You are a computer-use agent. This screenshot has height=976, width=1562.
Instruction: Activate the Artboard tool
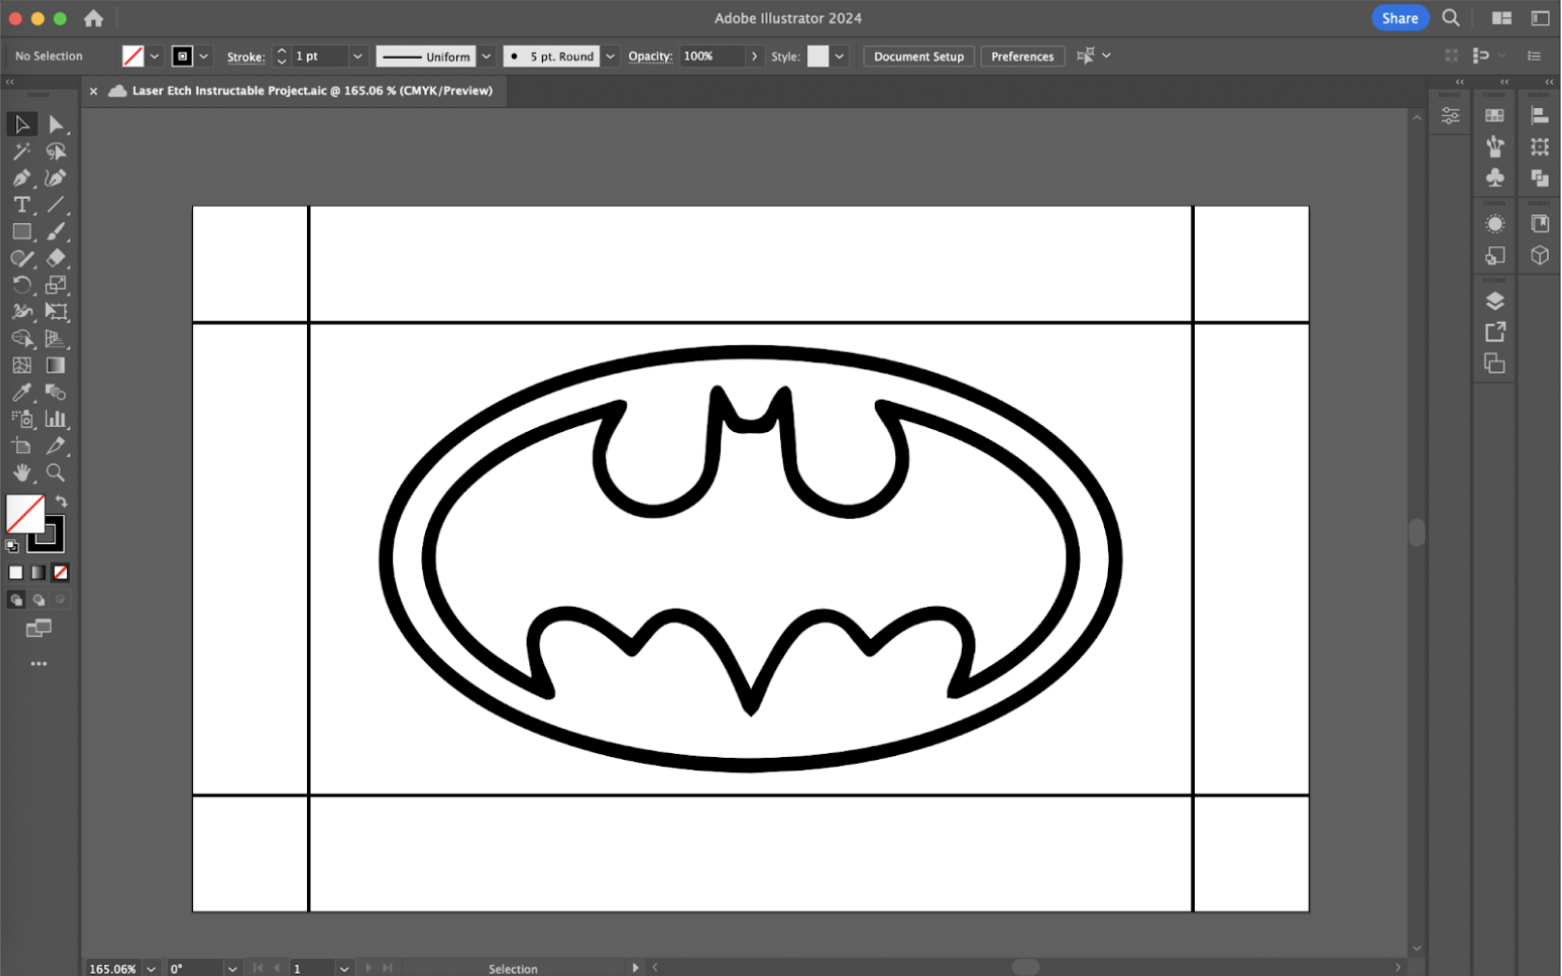(x=21, y=446)
